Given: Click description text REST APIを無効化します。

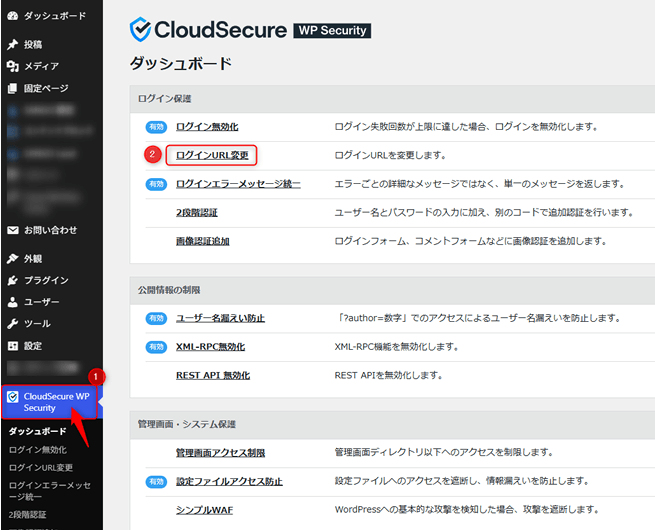Looking at the screenshot, I should [x=388, y=375].
